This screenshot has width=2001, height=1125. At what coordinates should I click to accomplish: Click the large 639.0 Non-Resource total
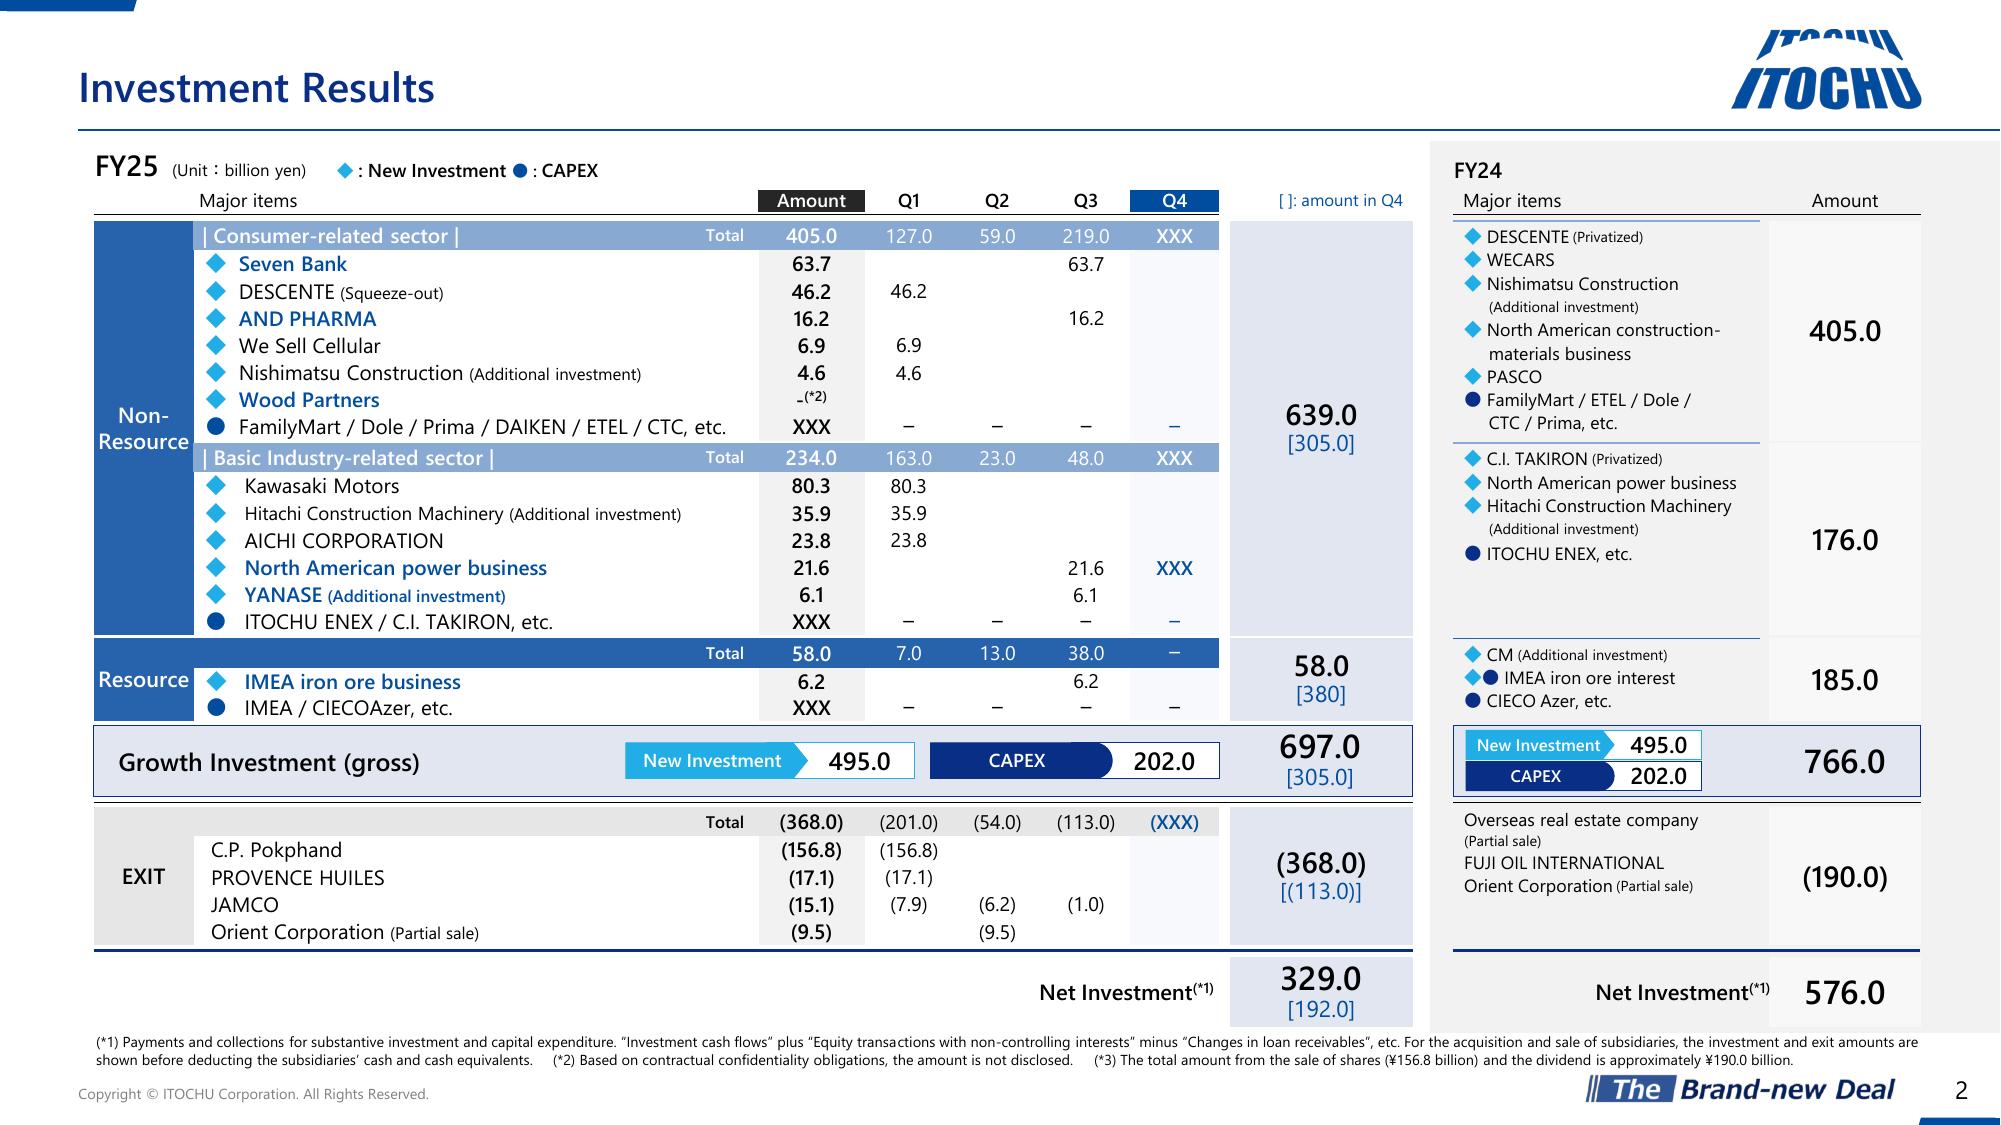tap(1321, 415)
